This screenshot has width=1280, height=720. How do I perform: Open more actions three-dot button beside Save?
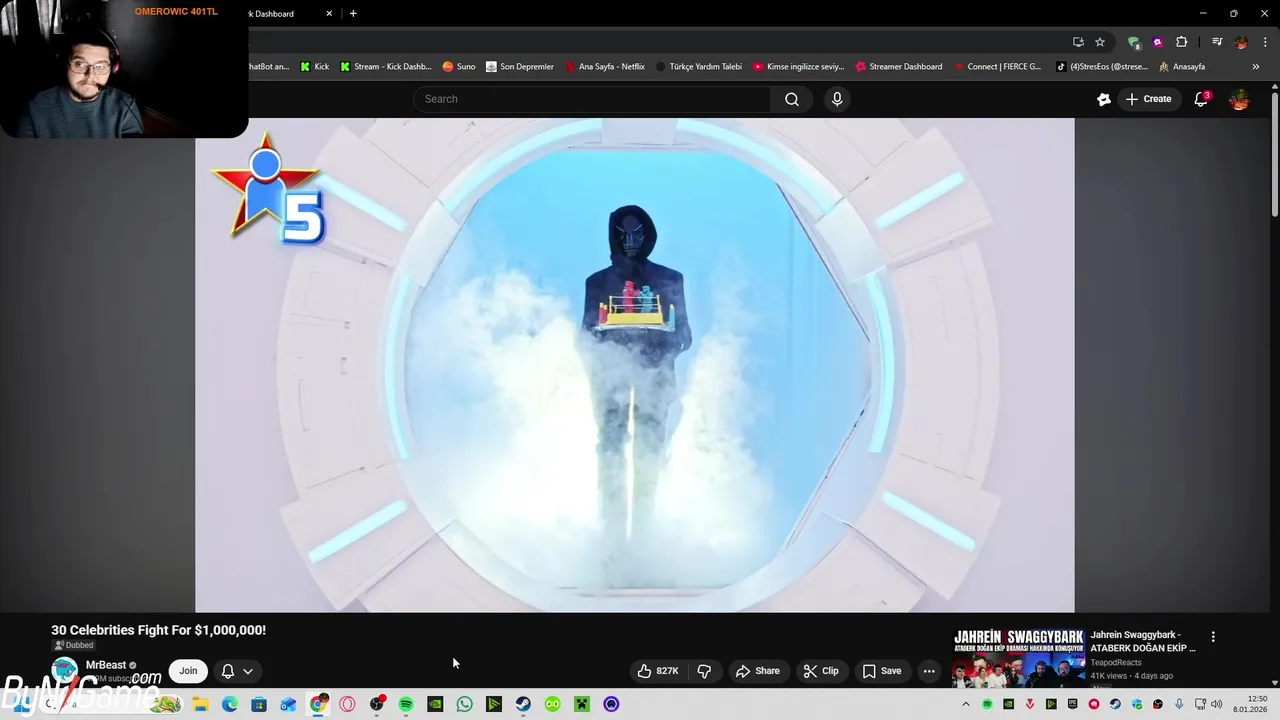coord(929,671)
